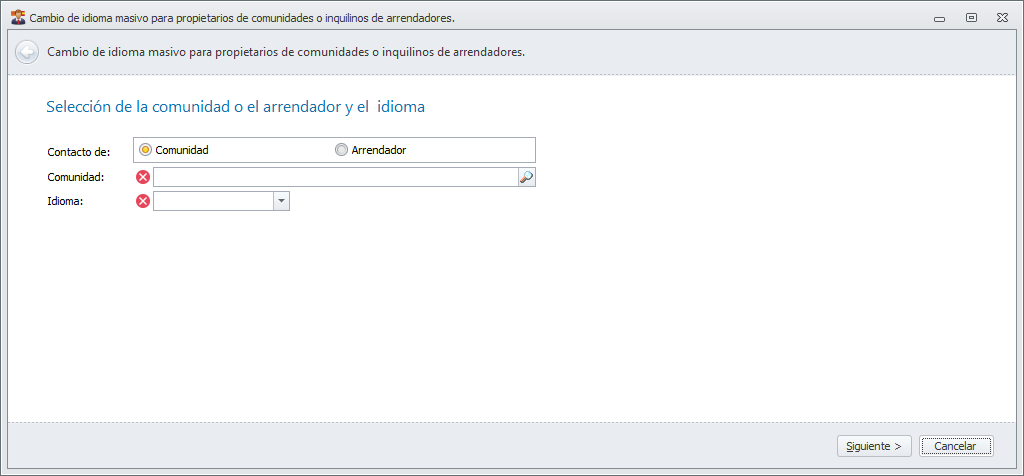Click the 'Comunidad:' field label
Screen dimensions: 1024x476
point(76,177)
